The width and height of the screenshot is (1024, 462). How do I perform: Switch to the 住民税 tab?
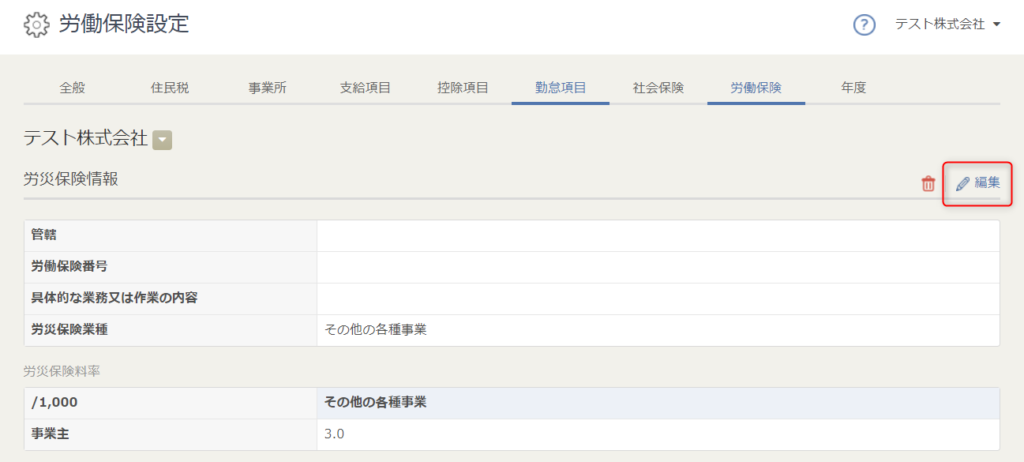[x=170, y=88]
